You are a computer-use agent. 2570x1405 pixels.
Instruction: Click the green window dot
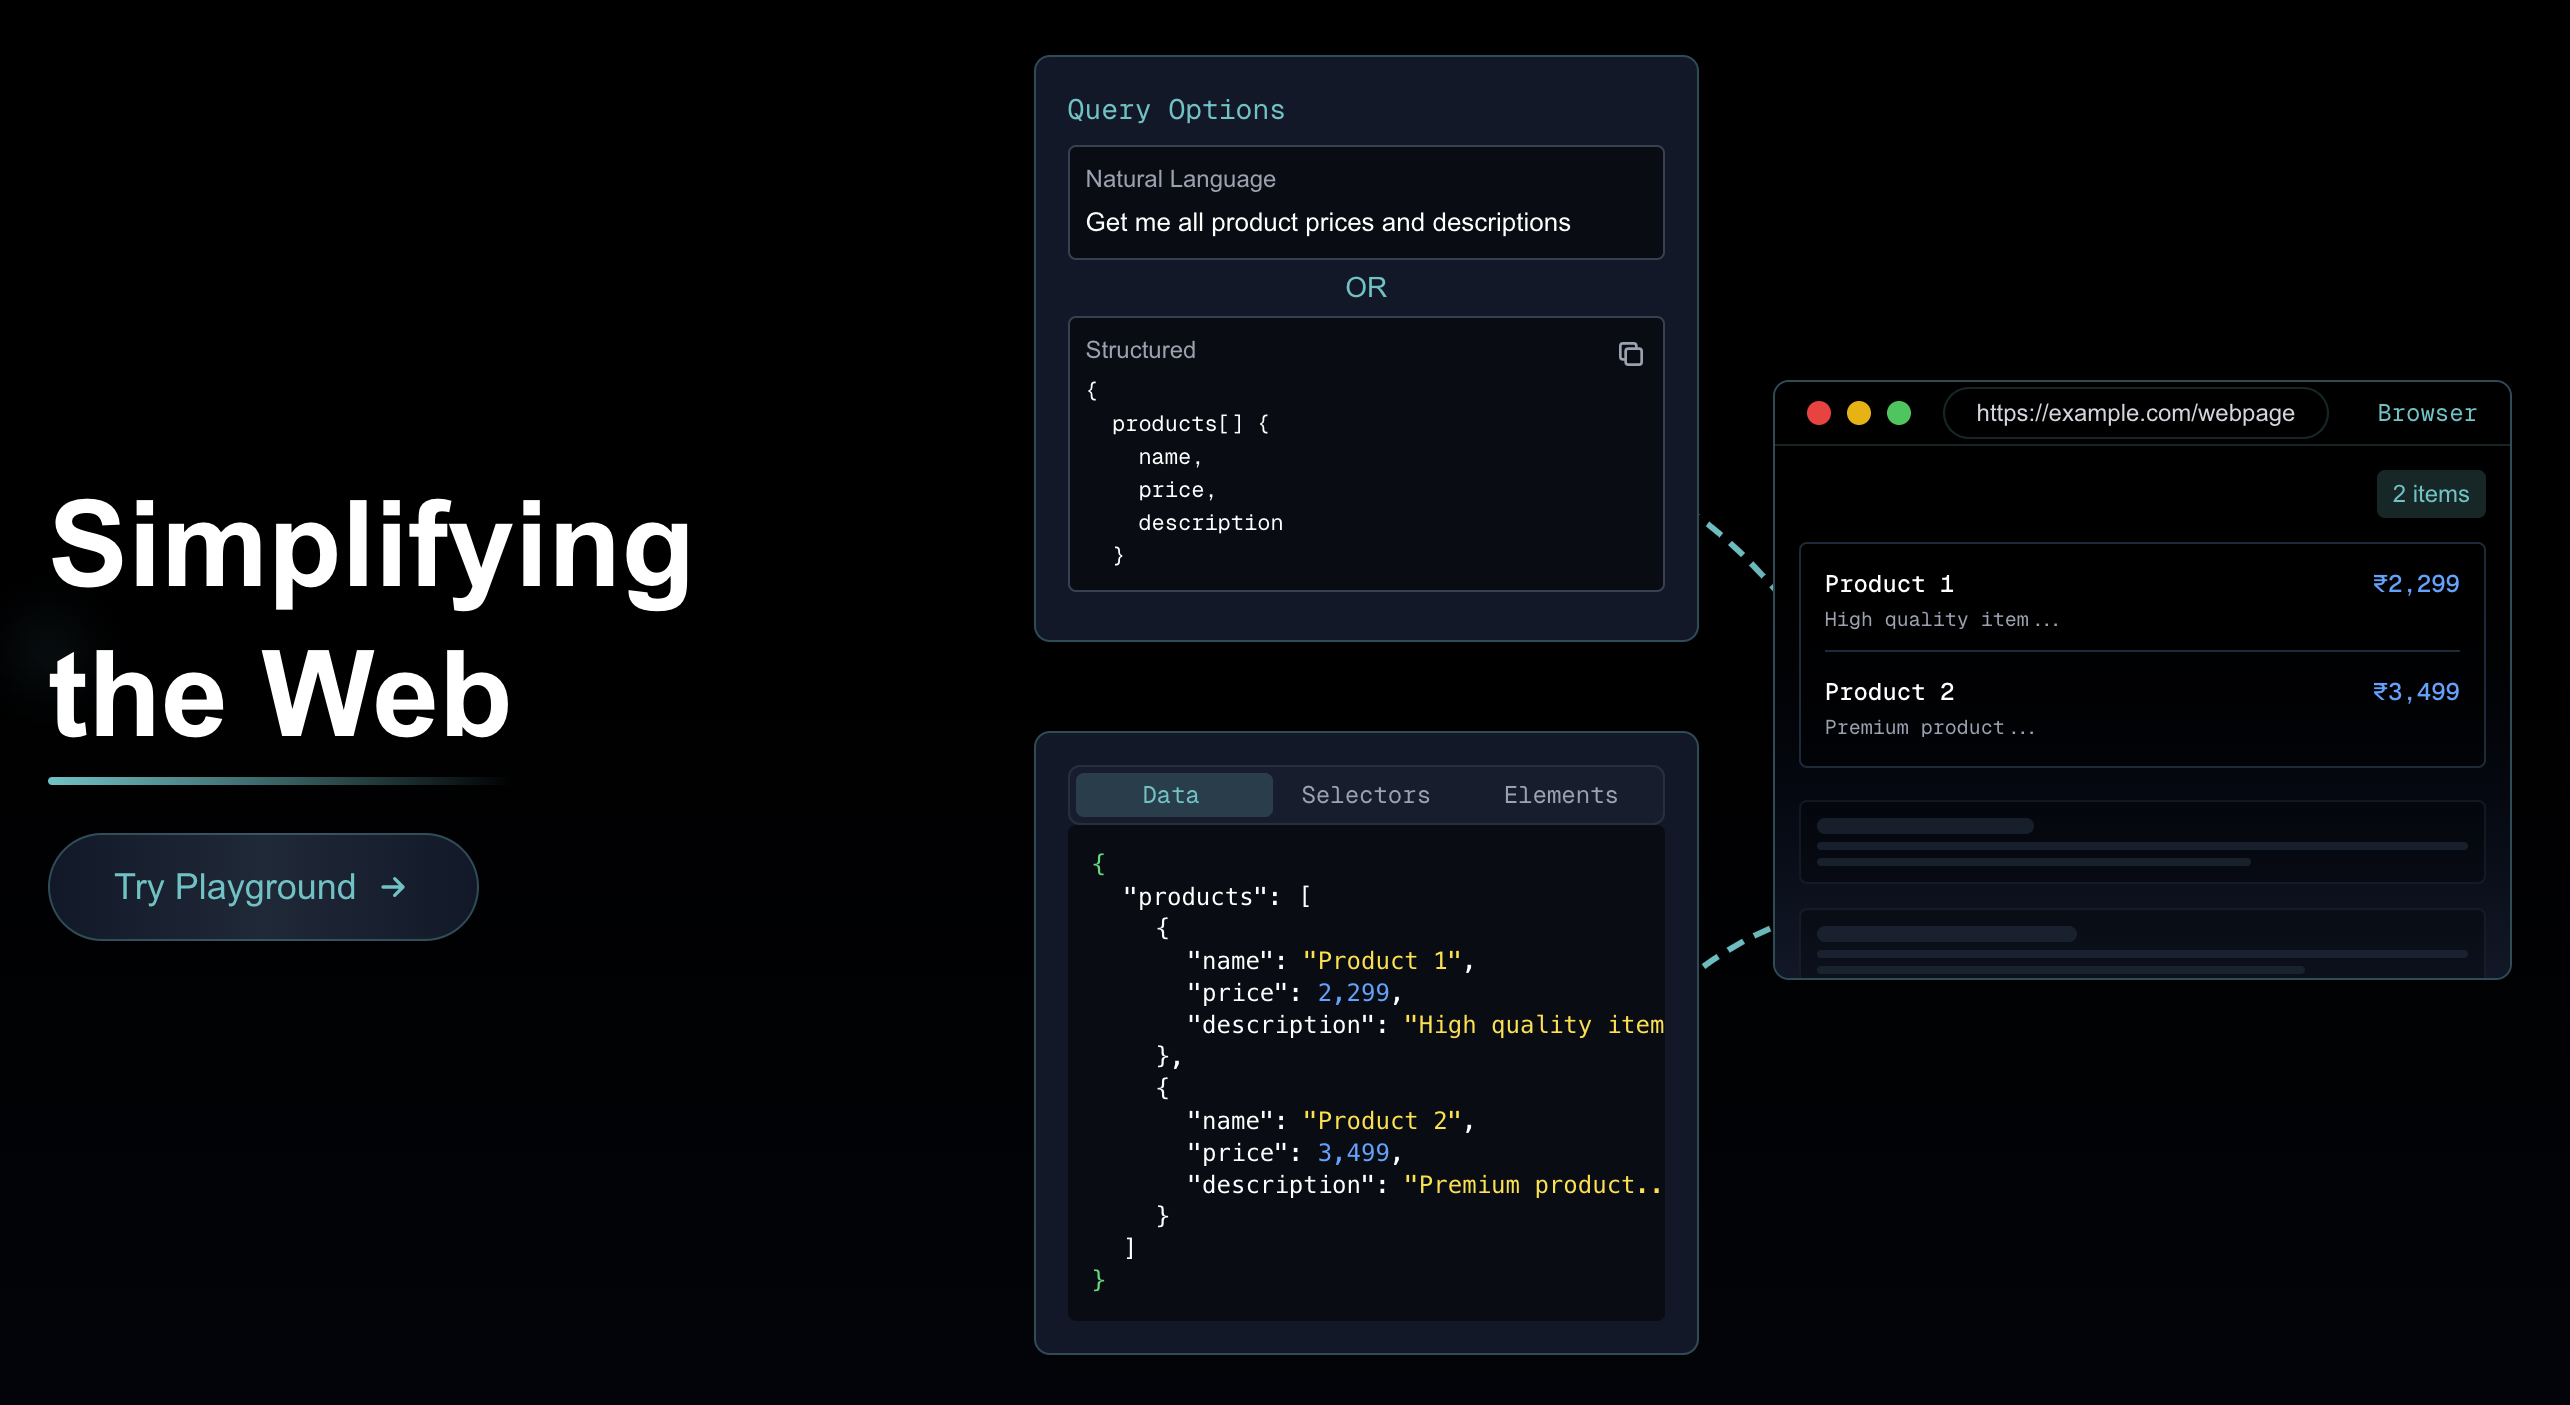click(1899, 413)
